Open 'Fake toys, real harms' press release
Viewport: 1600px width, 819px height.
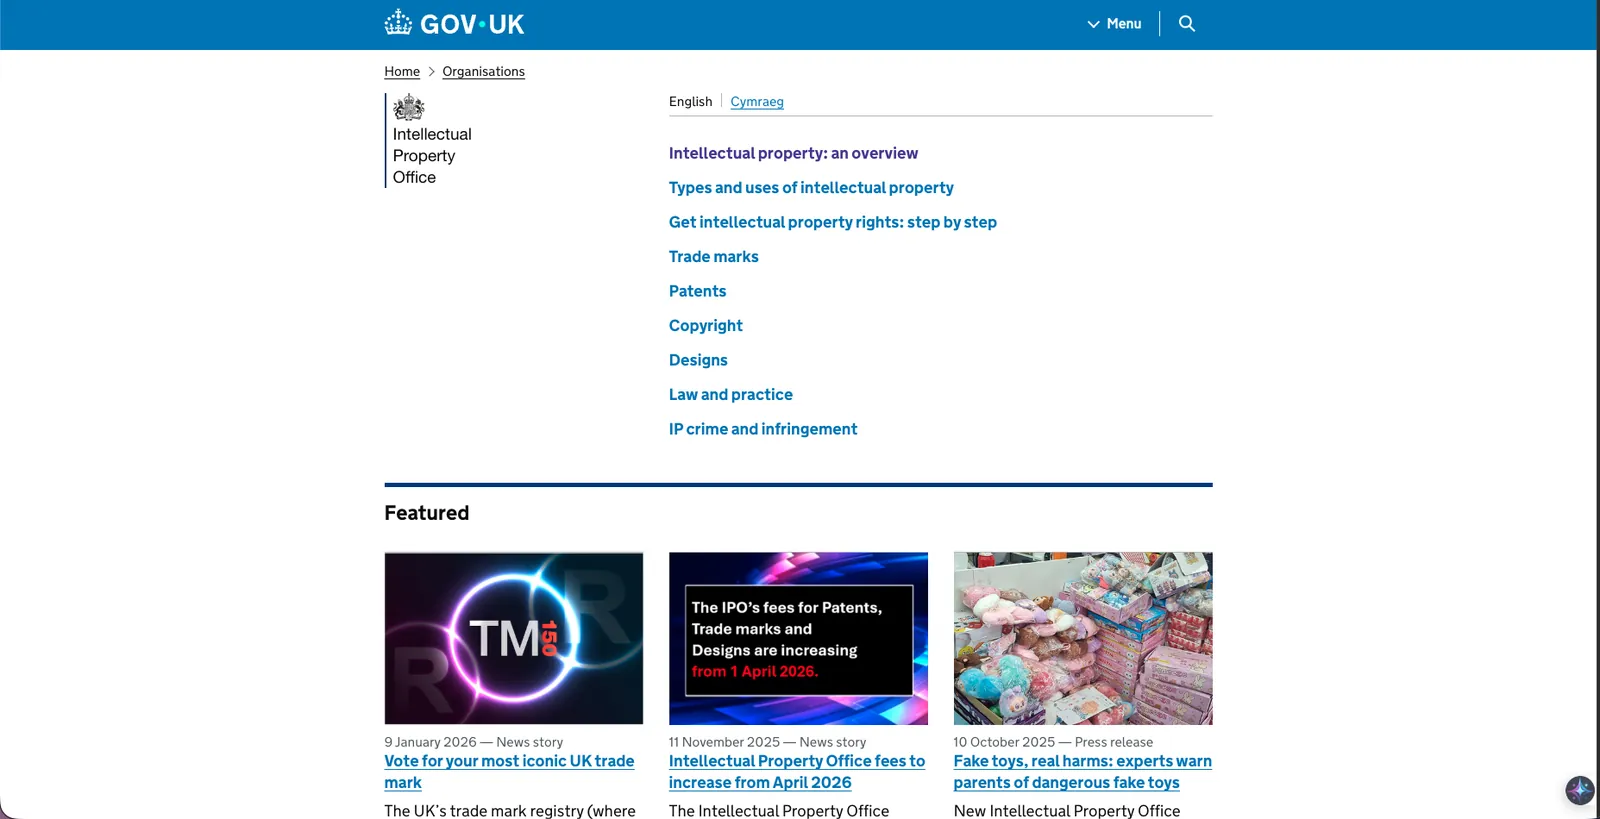(x=1083, y=772)
